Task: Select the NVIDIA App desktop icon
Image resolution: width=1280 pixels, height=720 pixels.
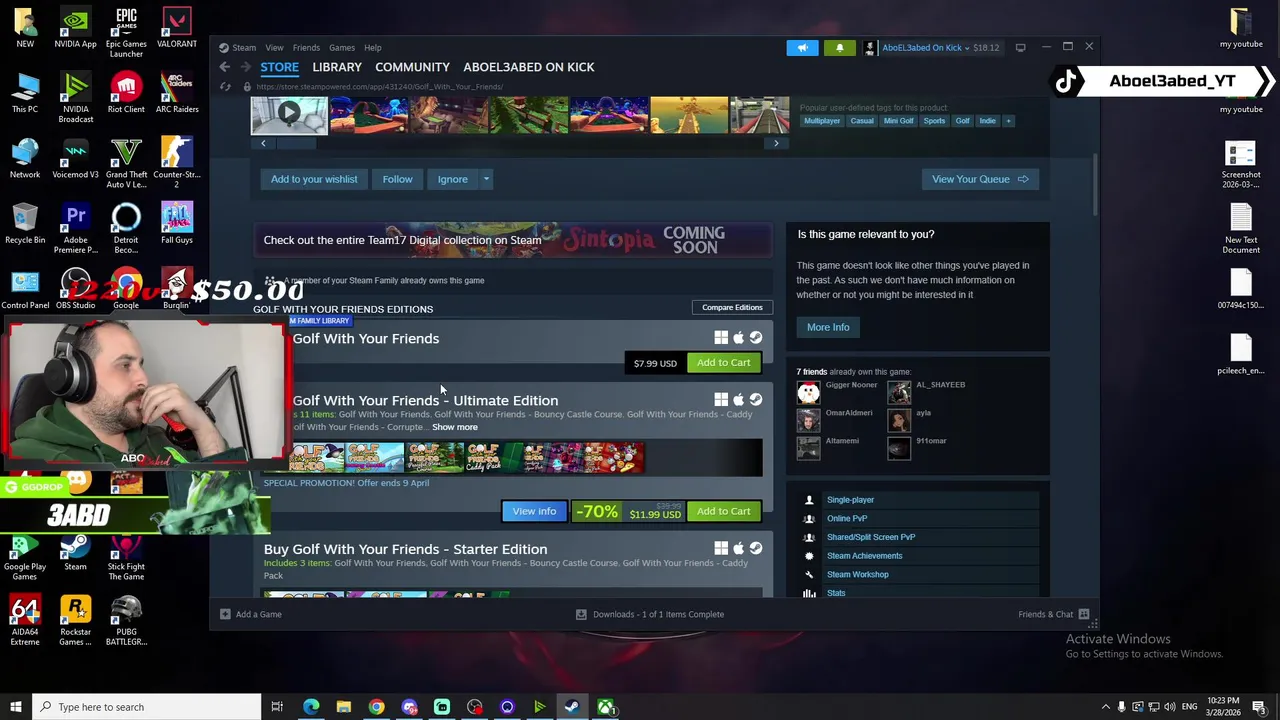Action: click(x=75, y=28)
